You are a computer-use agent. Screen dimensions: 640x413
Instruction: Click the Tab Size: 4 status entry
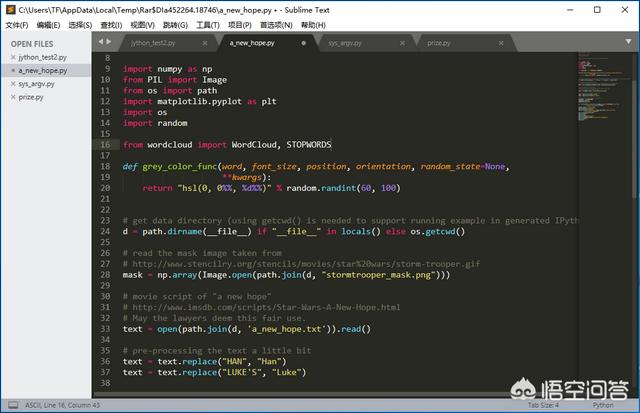coord(543,405)
